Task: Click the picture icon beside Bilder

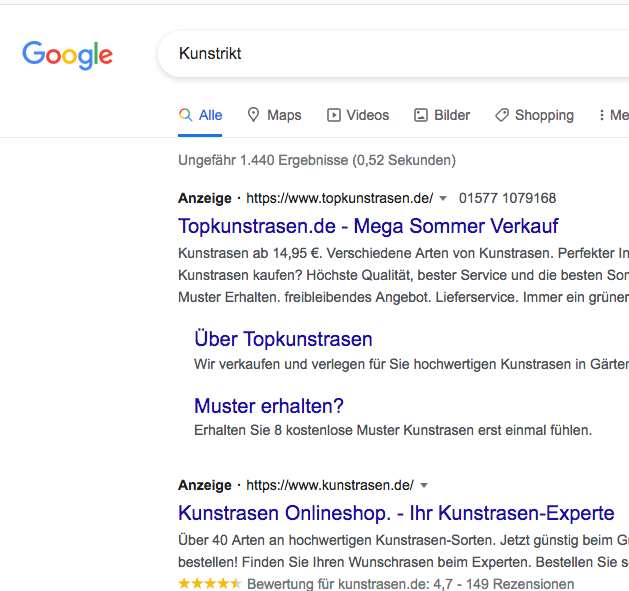Action: click(421, 115)
